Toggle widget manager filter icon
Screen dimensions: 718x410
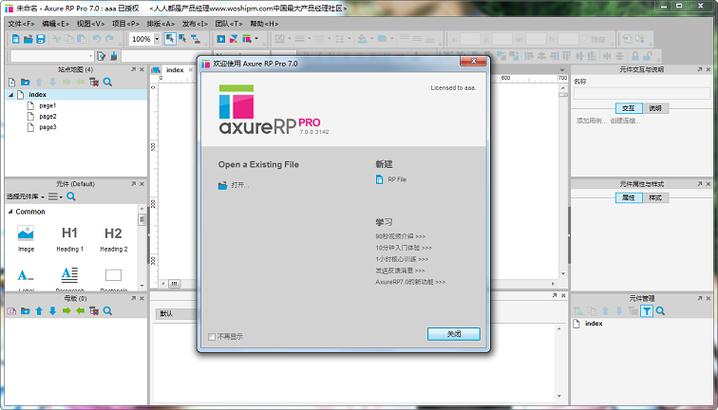pos(646,311)
